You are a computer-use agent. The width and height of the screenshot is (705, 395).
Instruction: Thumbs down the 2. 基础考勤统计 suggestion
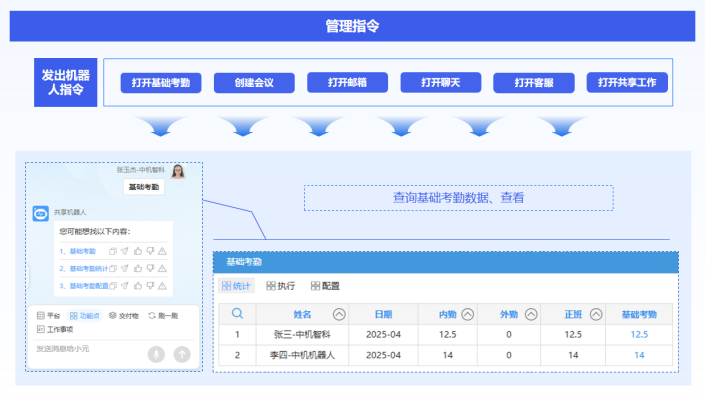click(x=150, y=268)
